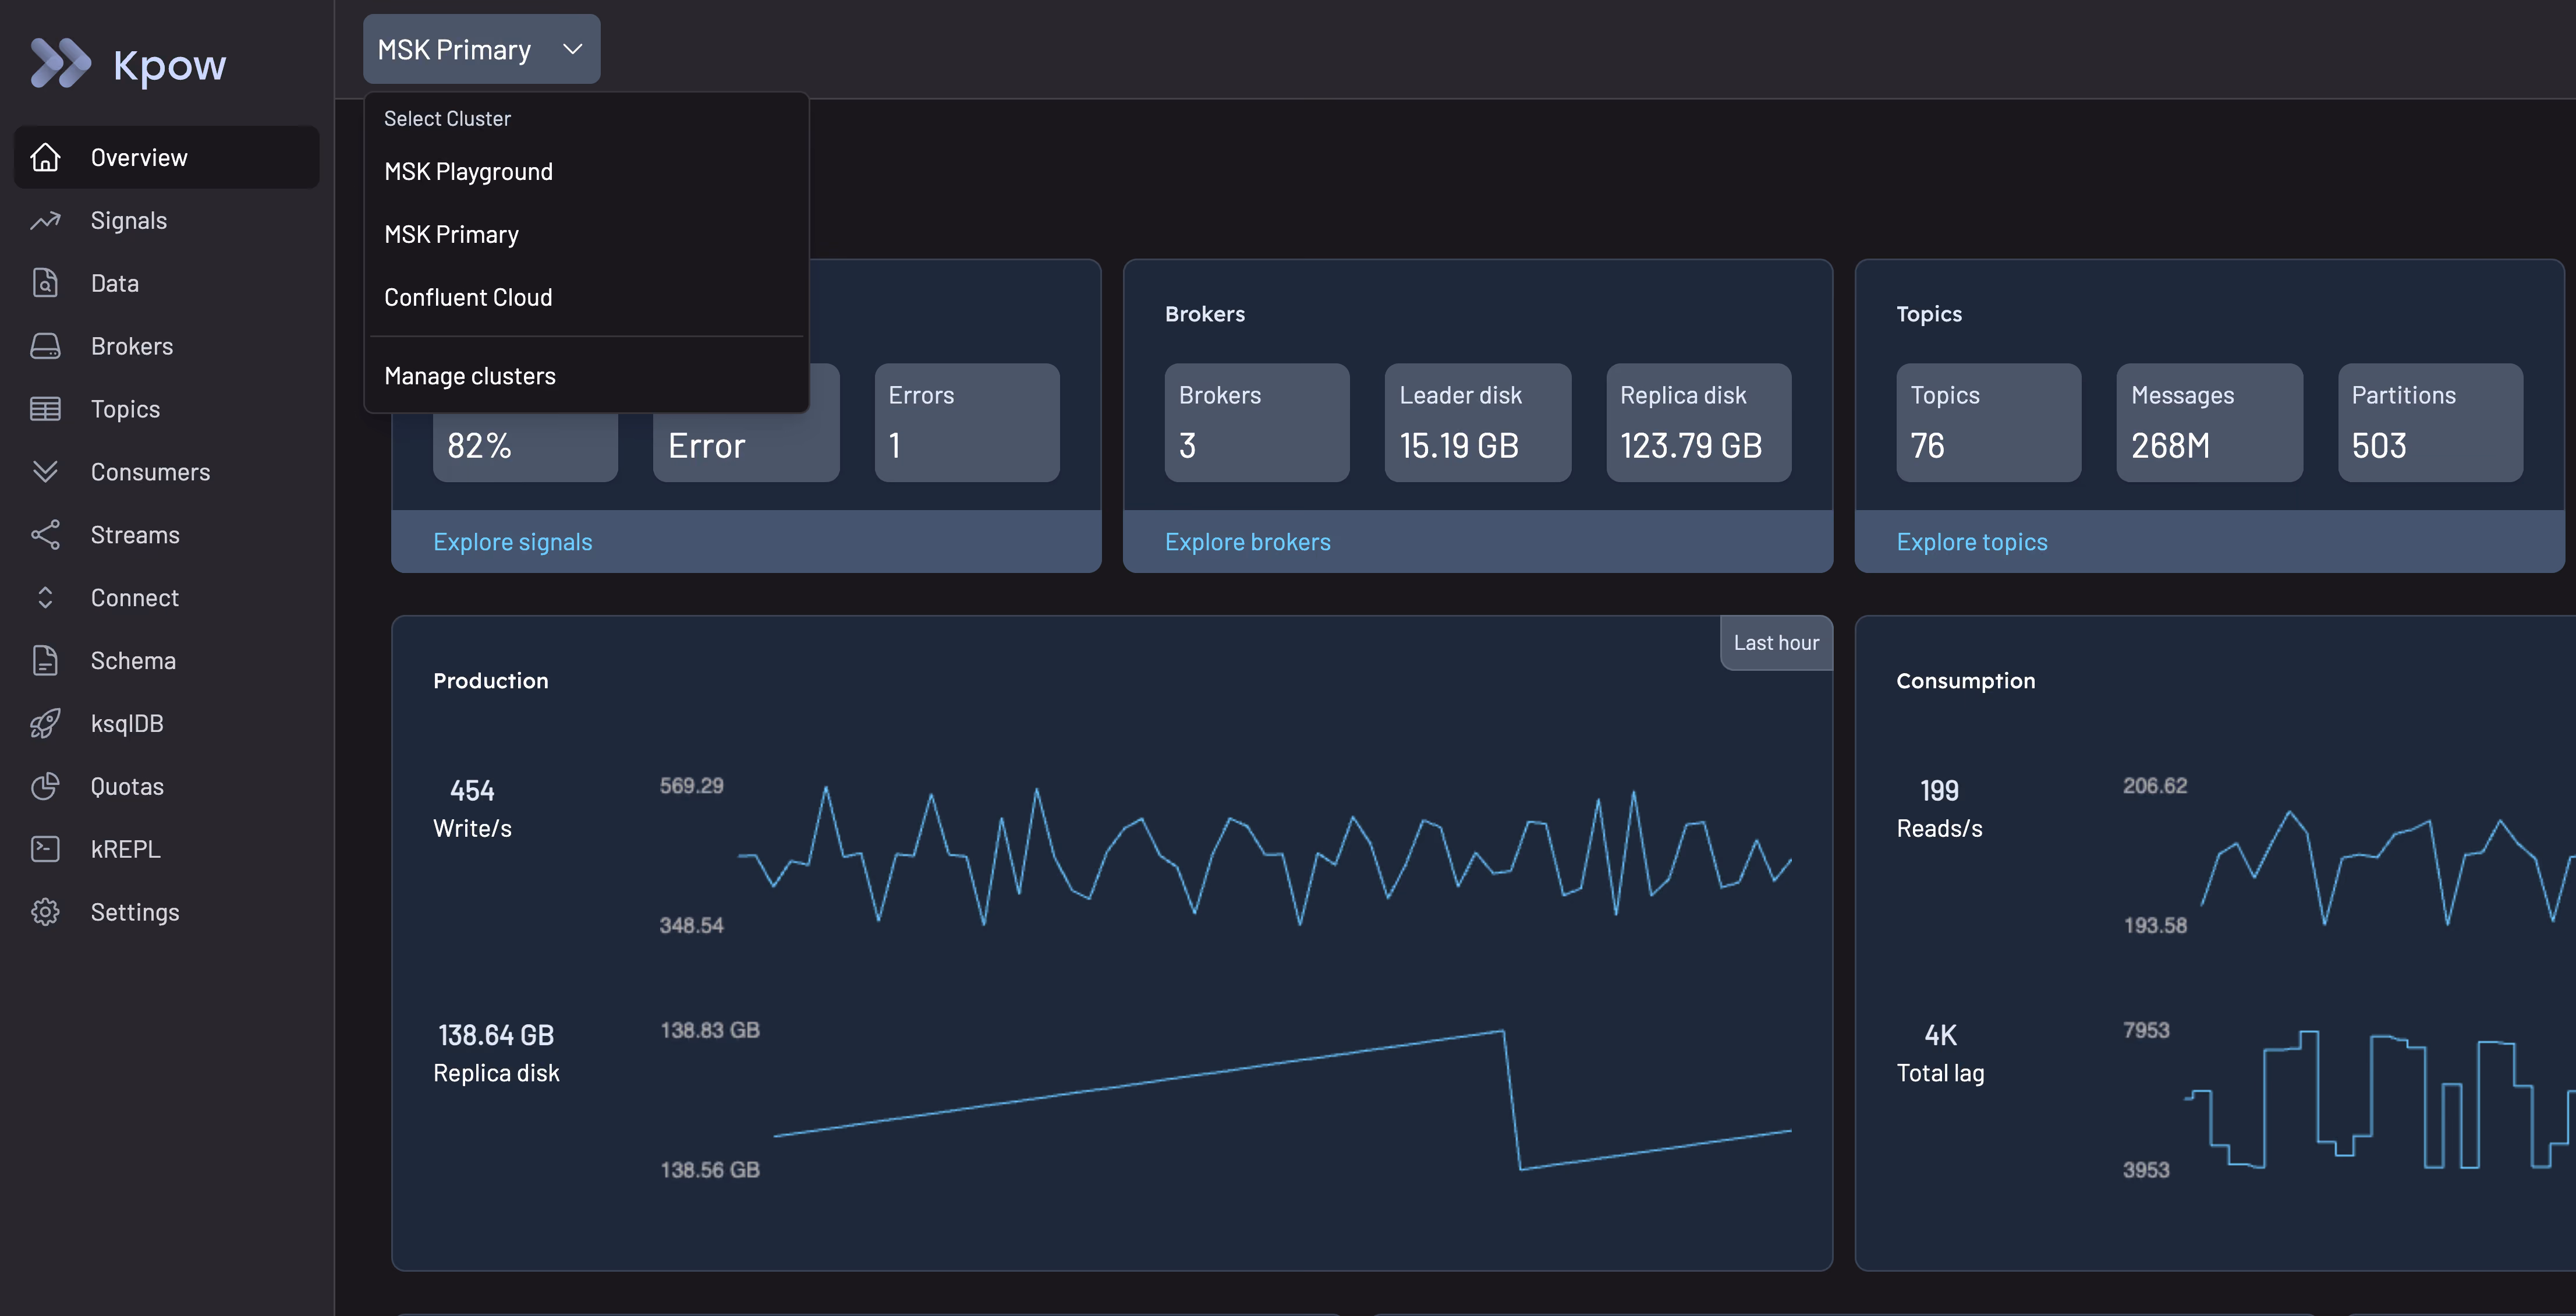Viewport: 2576px width, 1316px height.
Task: Click the Leader disk 15.19 GB tile
Action: pos(1477,423)
